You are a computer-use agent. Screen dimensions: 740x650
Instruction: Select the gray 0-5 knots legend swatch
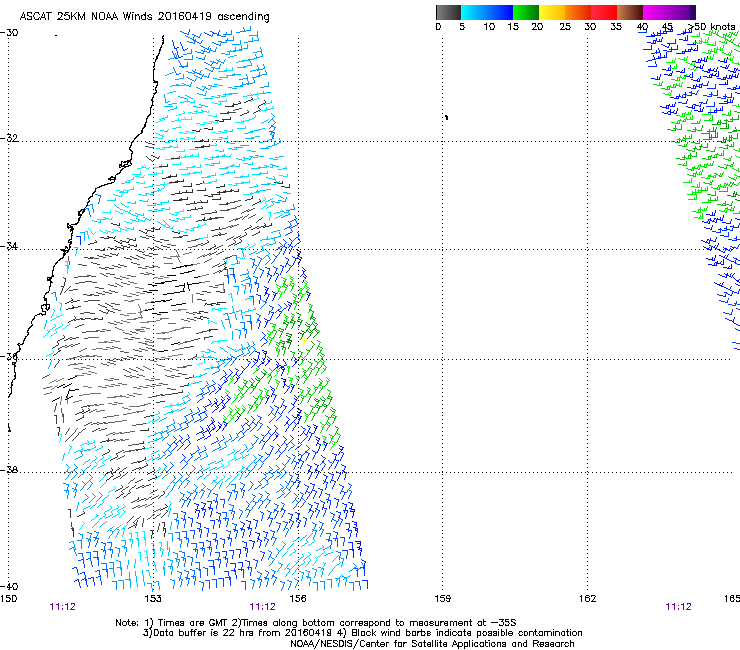(x=448, y=12)
